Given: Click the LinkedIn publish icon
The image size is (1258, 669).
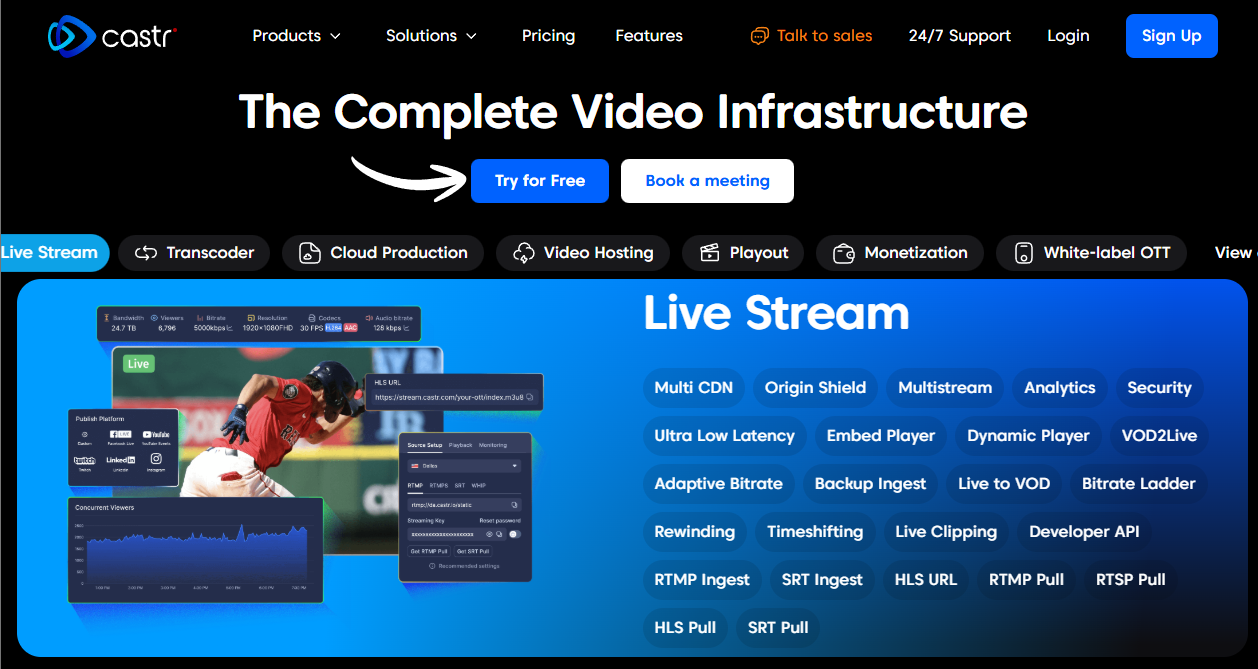Looking at the screenshot, I should coord(121,460).
